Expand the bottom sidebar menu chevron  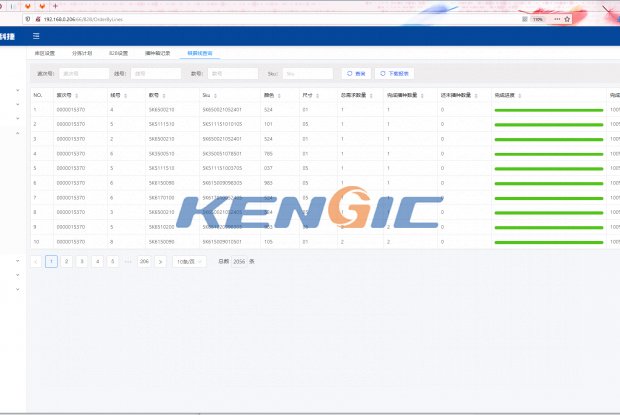pos(18,289)
